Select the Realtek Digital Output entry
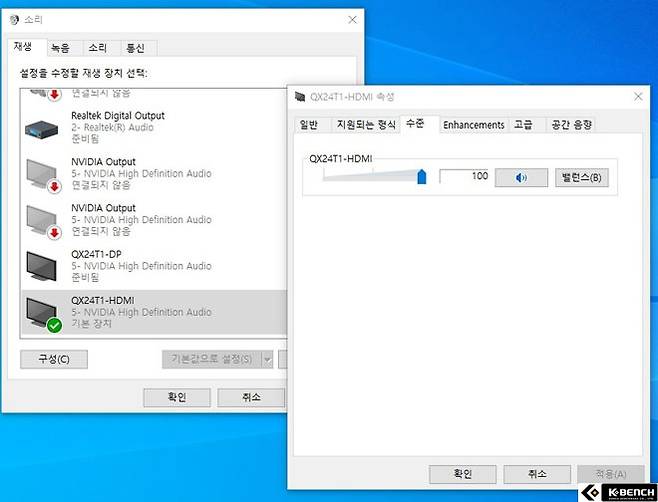 point(154,128)
